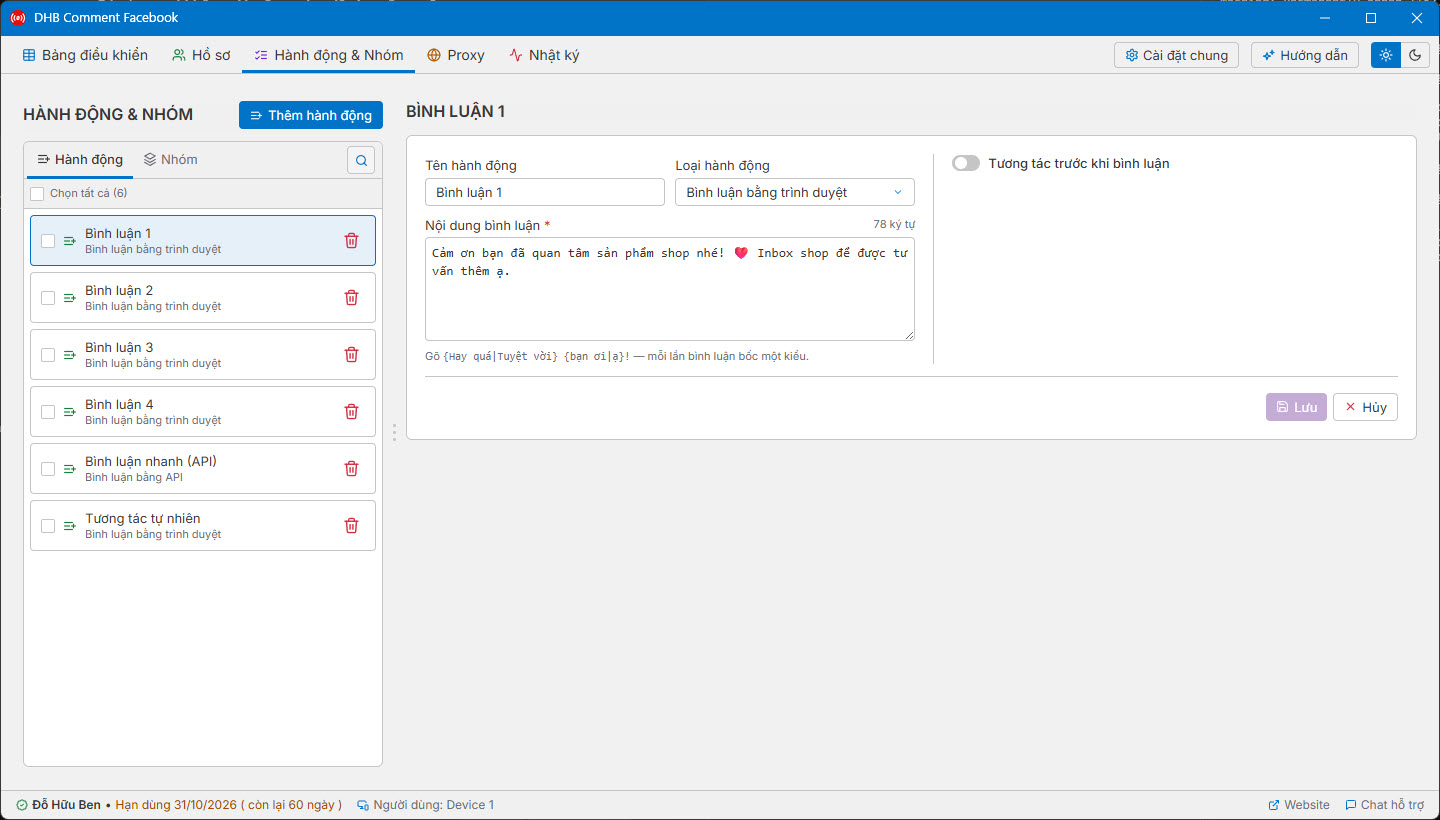This screenshot has width=1440, height=820.
Task: Click the Tên hành động input field
Action: pyautogui.click(x=545, y=192)
